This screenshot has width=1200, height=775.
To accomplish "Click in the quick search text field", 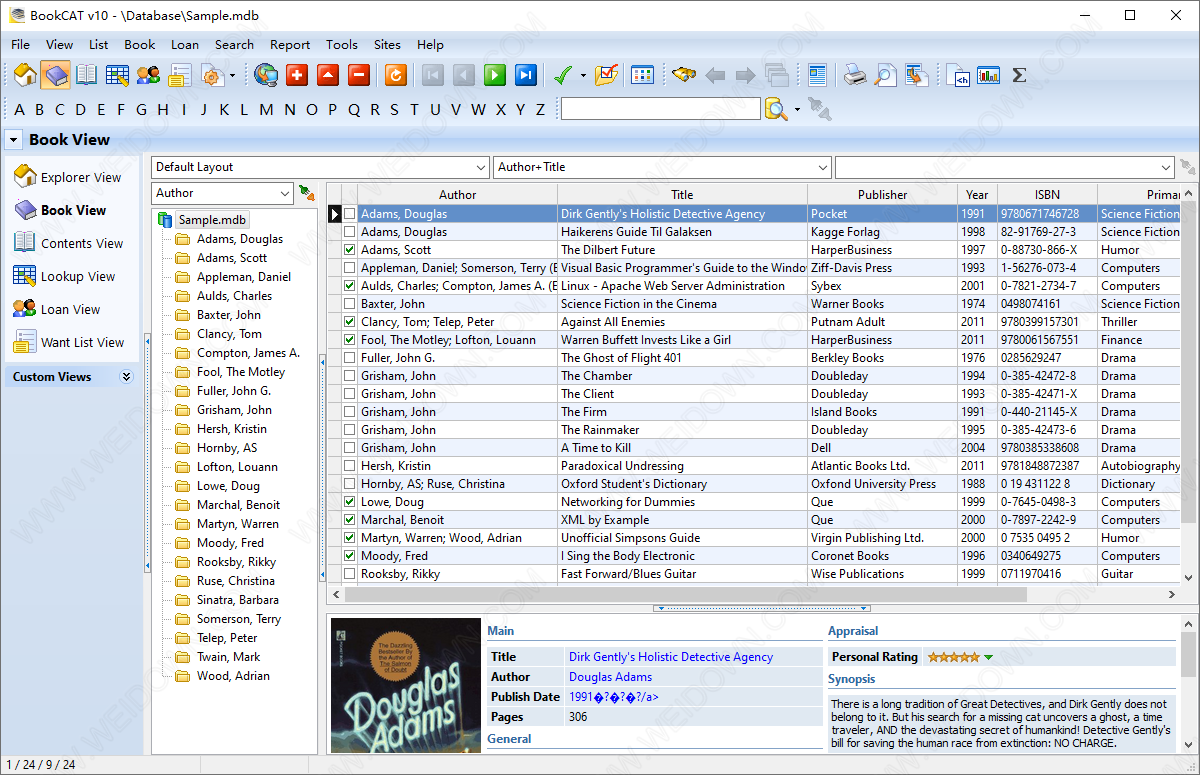I will click(x=661, y=109).
